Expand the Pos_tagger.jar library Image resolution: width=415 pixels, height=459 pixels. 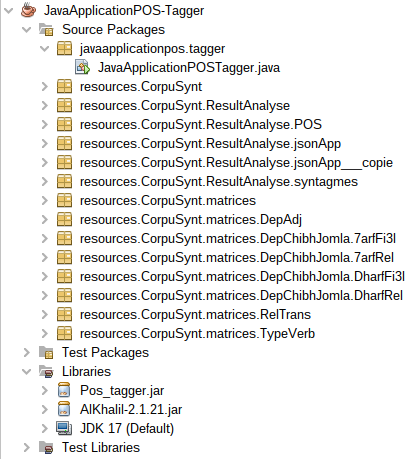click(45, 390)
